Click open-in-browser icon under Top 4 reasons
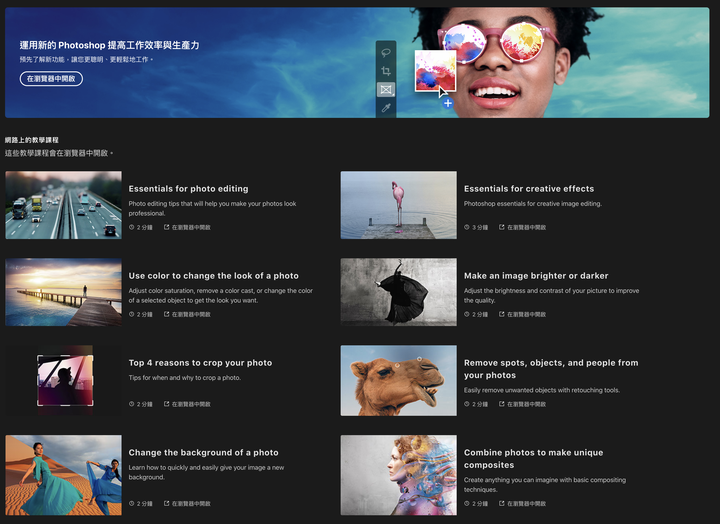This screenshot has width=720, height=524. tap(167, 404)
